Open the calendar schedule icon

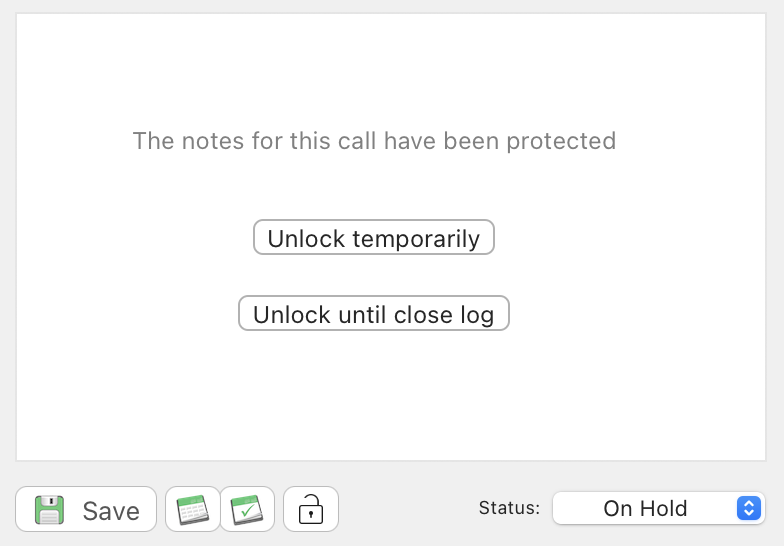tap(192, 510)
